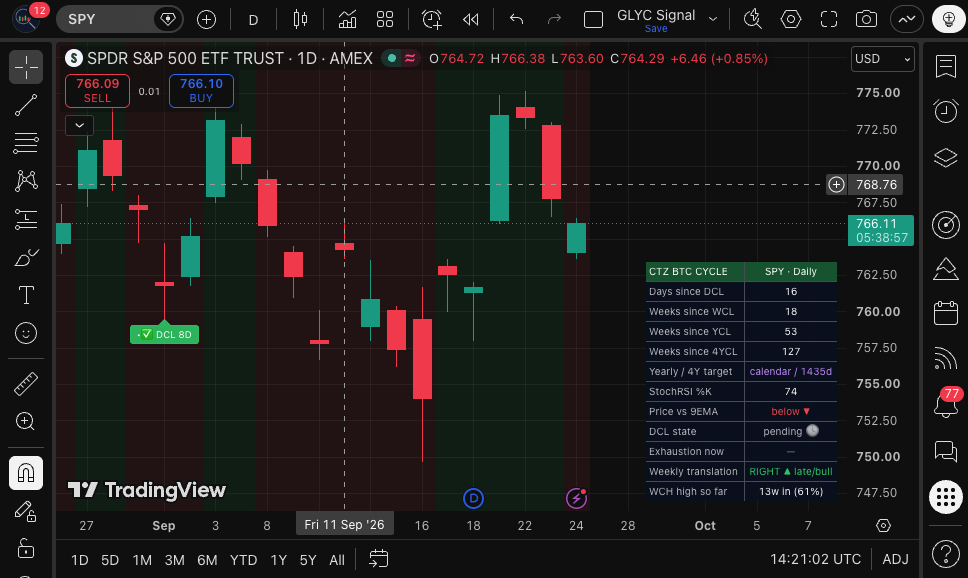Viewport: 968px width, 578px height.
Task: Enter fullscreen mode
Action: coord(828,20)
